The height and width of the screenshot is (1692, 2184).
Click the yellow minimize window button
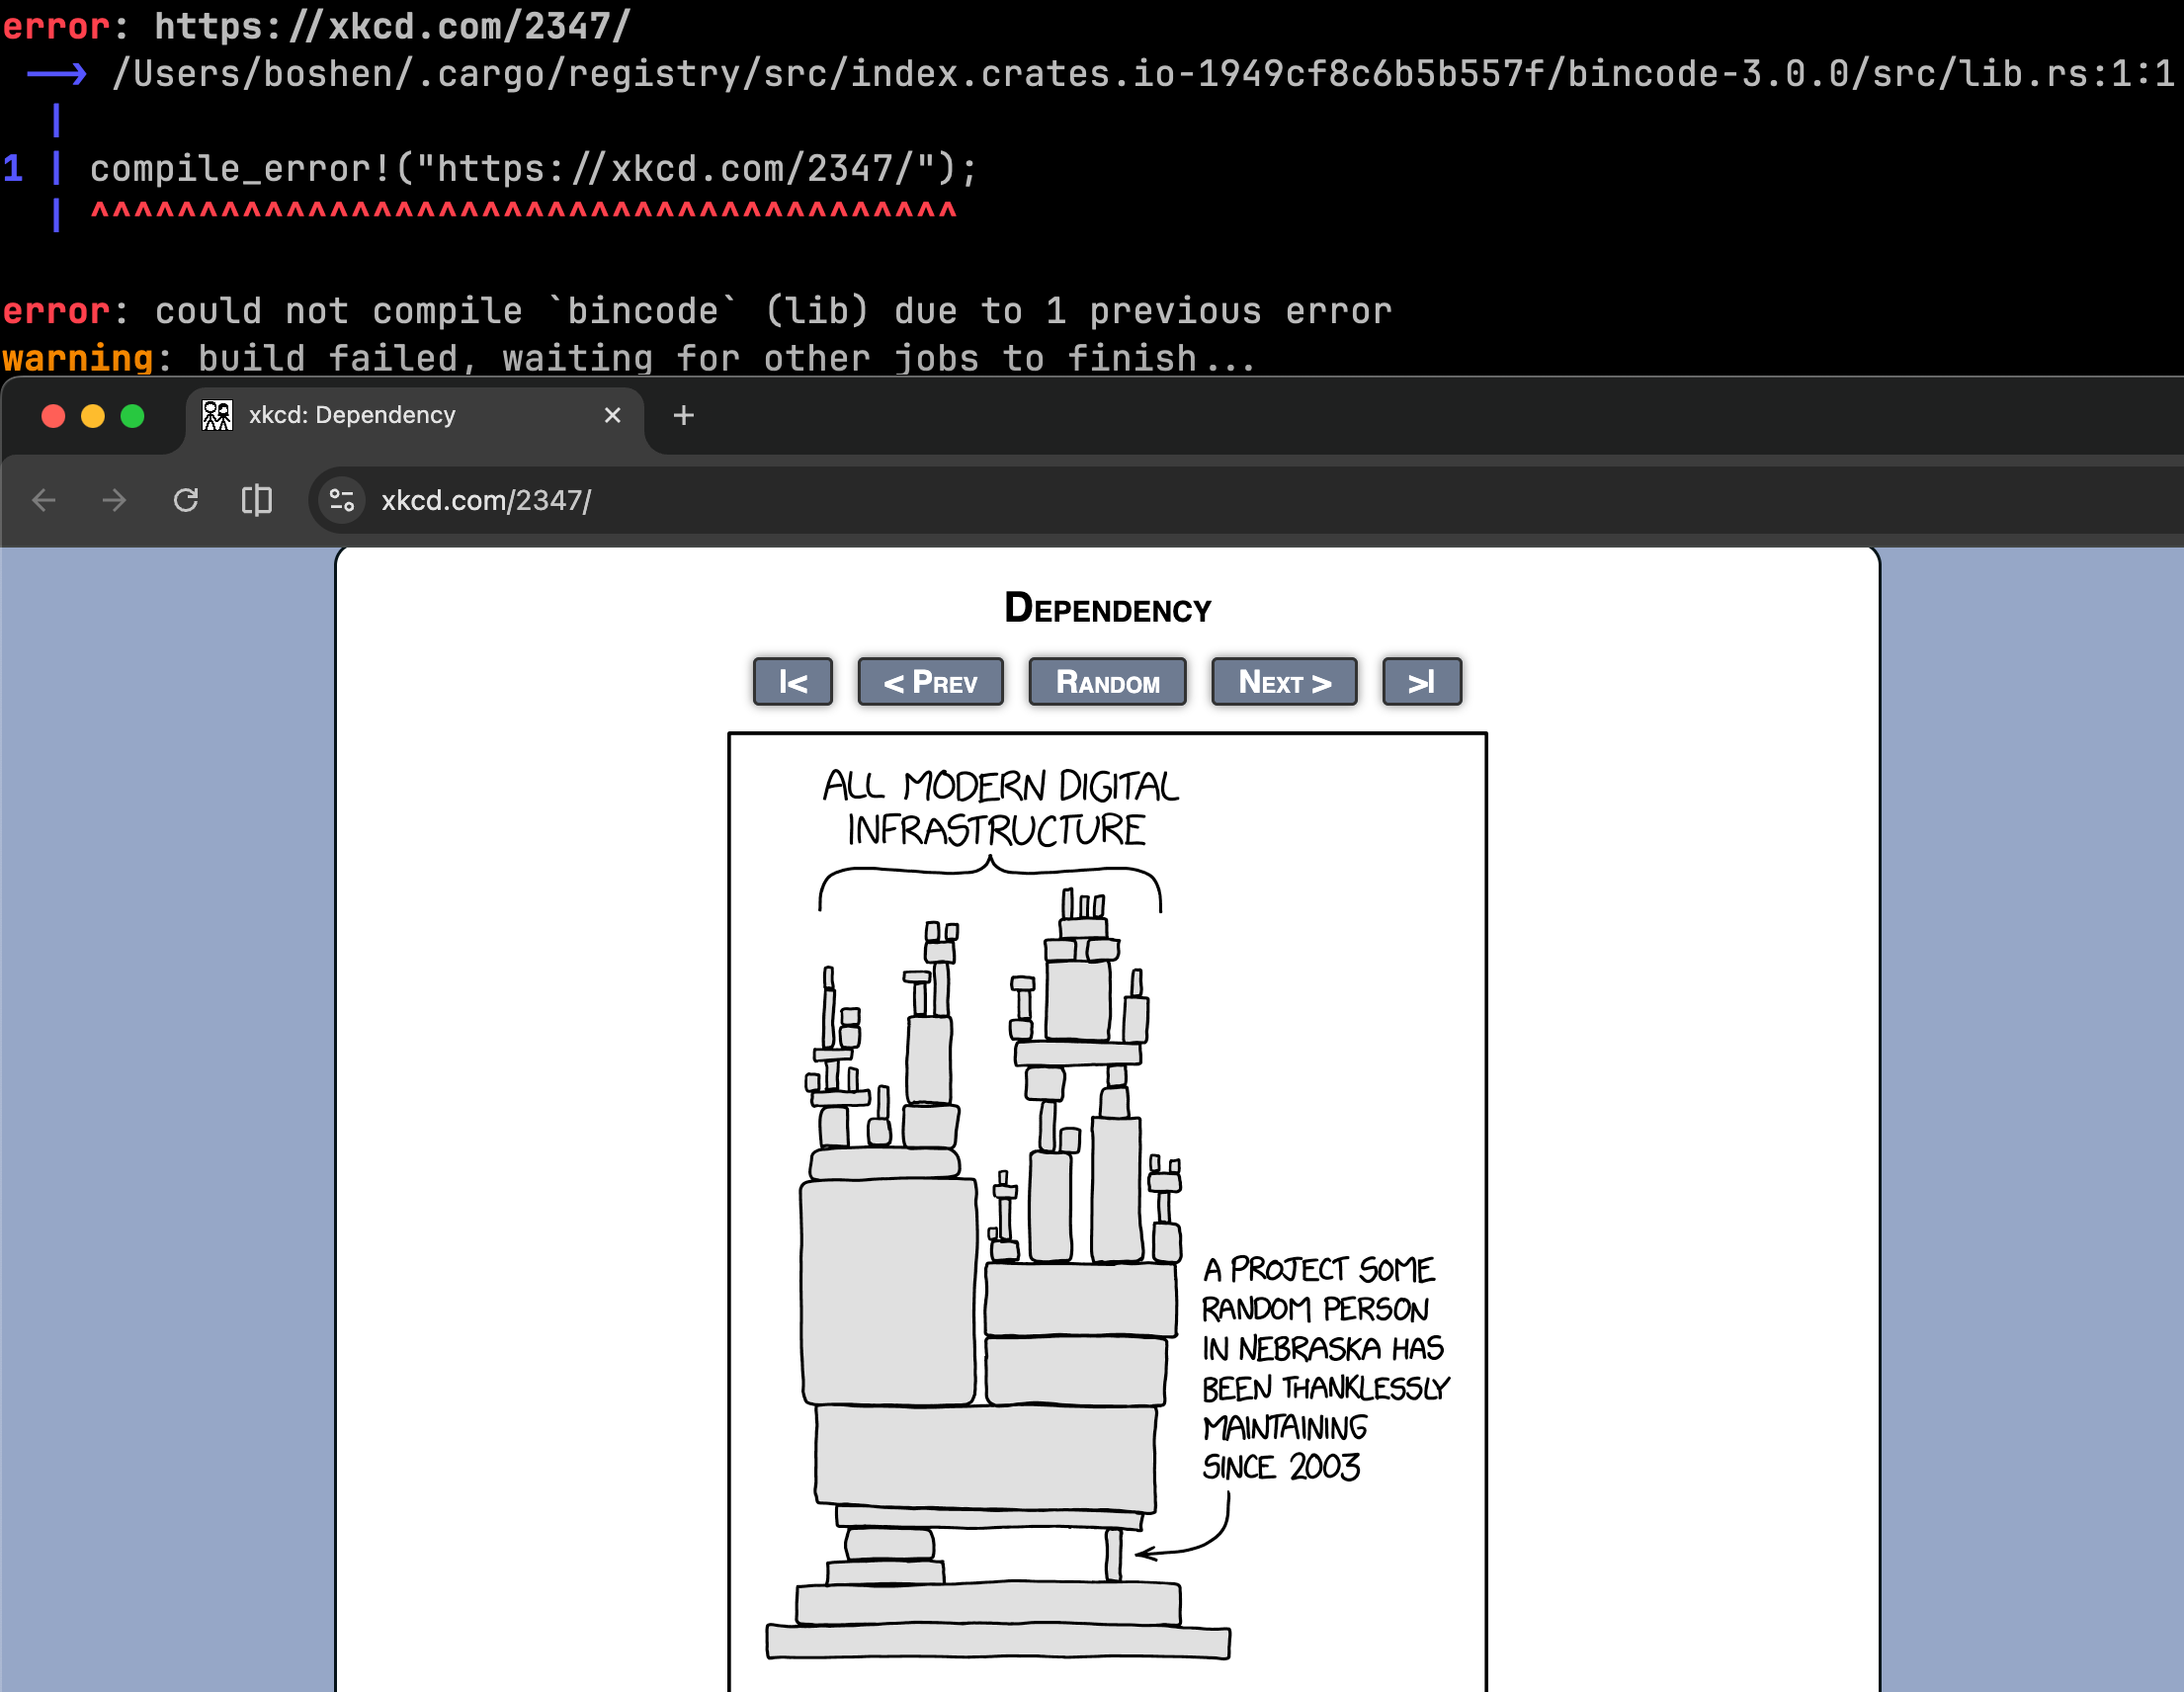(x=93, y=416)
